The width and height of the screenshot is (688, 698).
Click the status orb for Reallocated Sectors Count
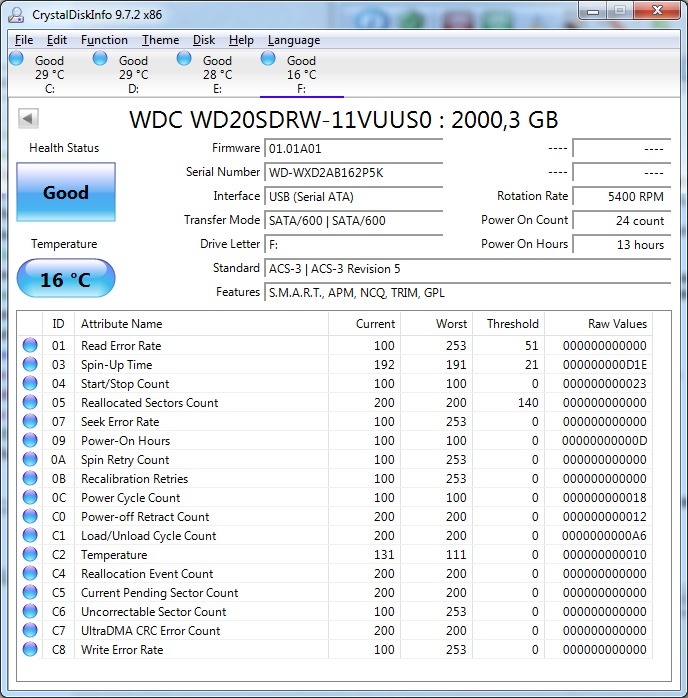click(30, 402)
